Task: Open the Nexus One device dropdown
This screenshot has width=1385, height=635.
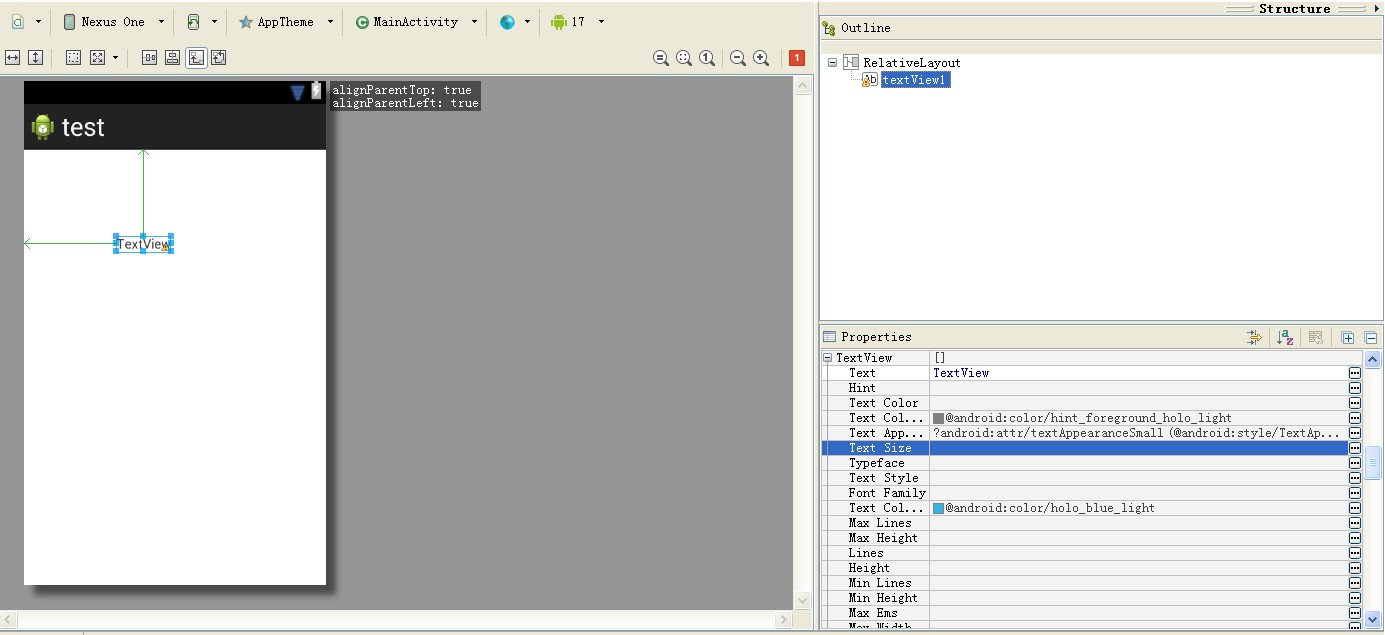Action: tap(114, 22)
